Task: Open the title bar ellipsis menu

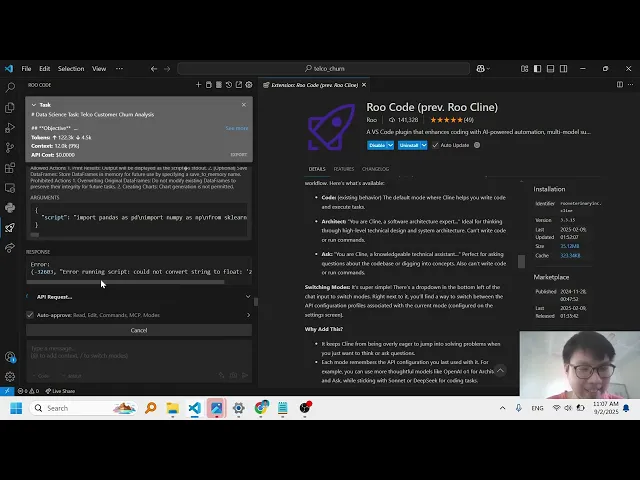Action: click(119, 69)
